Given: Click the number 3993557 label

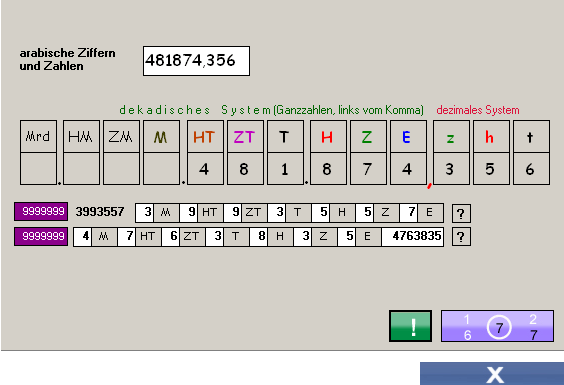Looking at the screenshot, I should (100, 212).
